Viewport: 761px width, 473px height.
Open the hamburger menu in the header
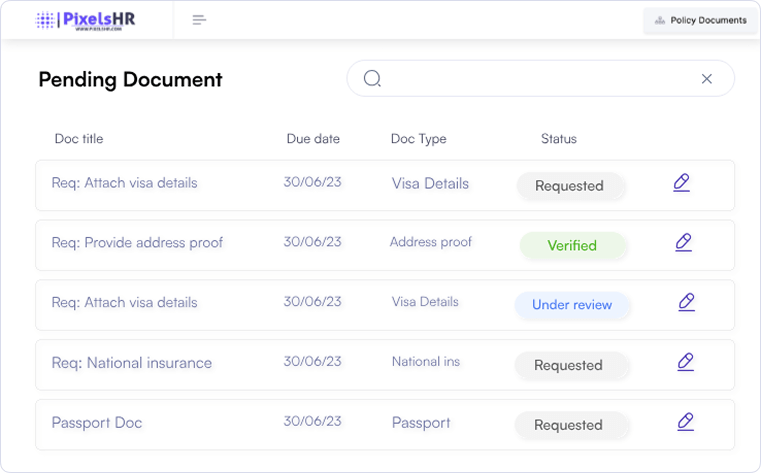click(199, 20)
